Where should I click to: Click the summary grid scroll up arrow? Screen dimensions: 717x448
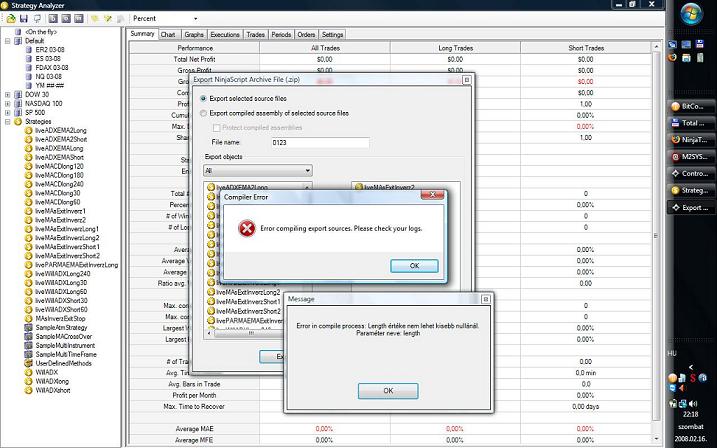coord(656,47)
